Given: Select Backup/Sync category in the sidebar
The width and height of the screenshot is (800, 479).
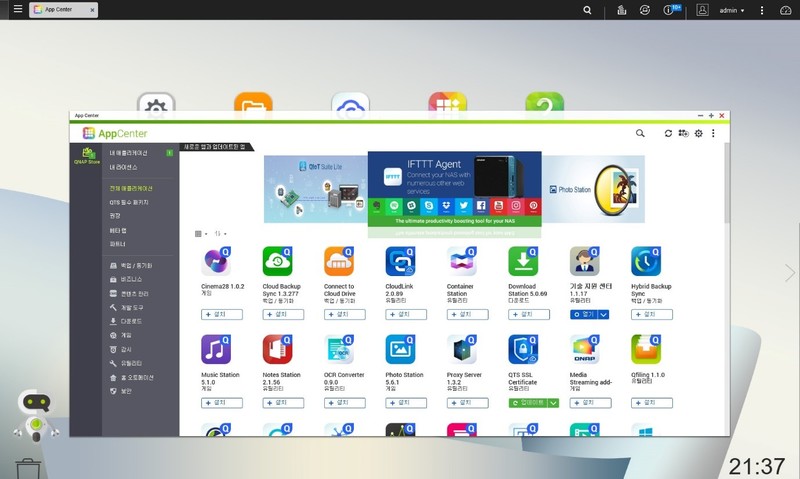Looking at the screenshot, I should 131,266.
